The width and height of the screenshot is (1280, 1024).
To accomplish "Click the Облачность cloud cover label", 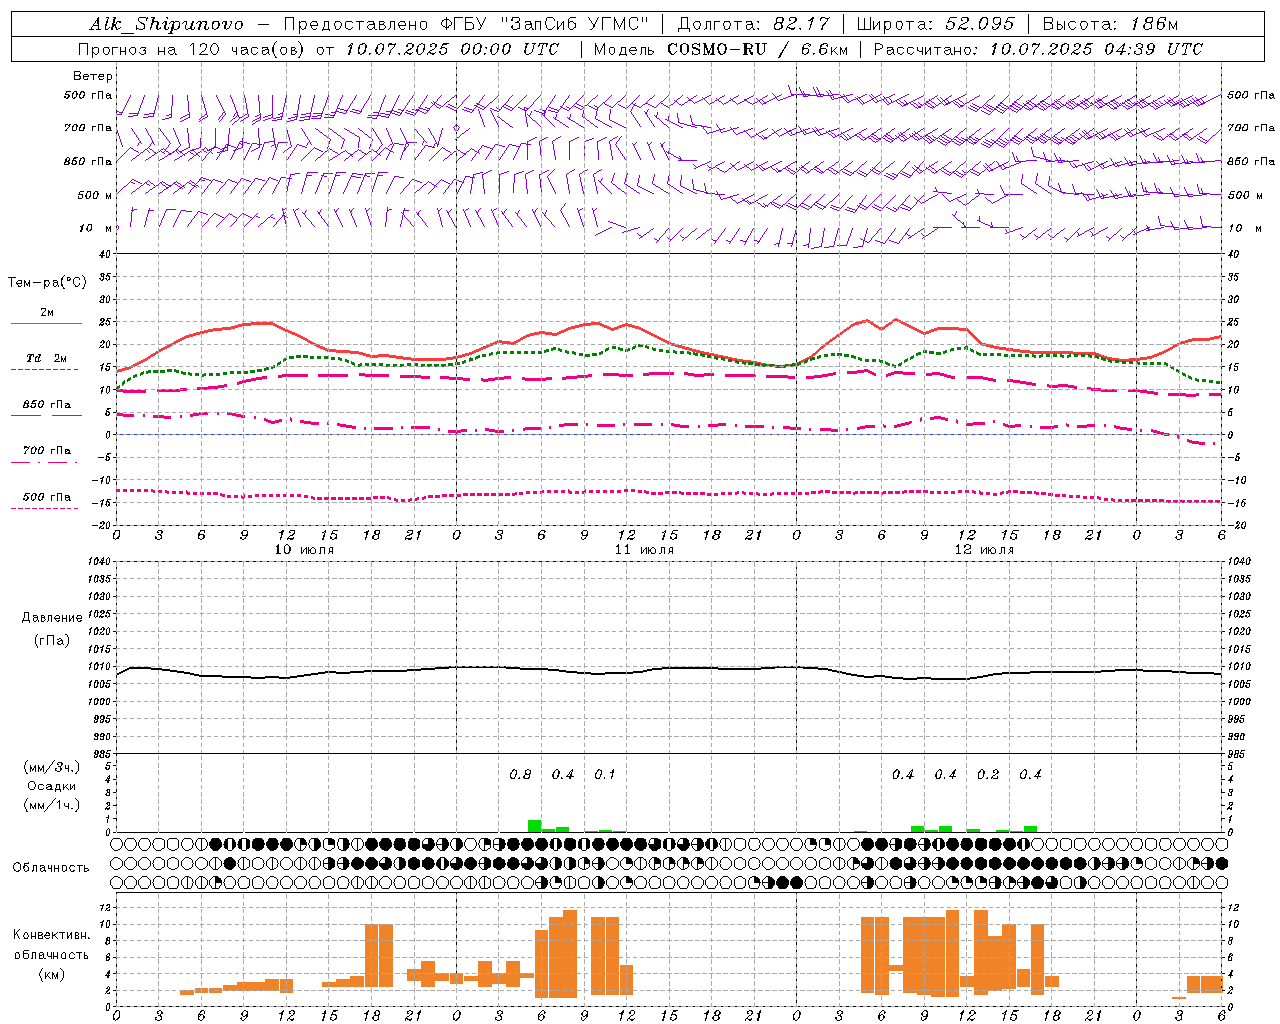I will pyautogui.click(x=51, y=867).
